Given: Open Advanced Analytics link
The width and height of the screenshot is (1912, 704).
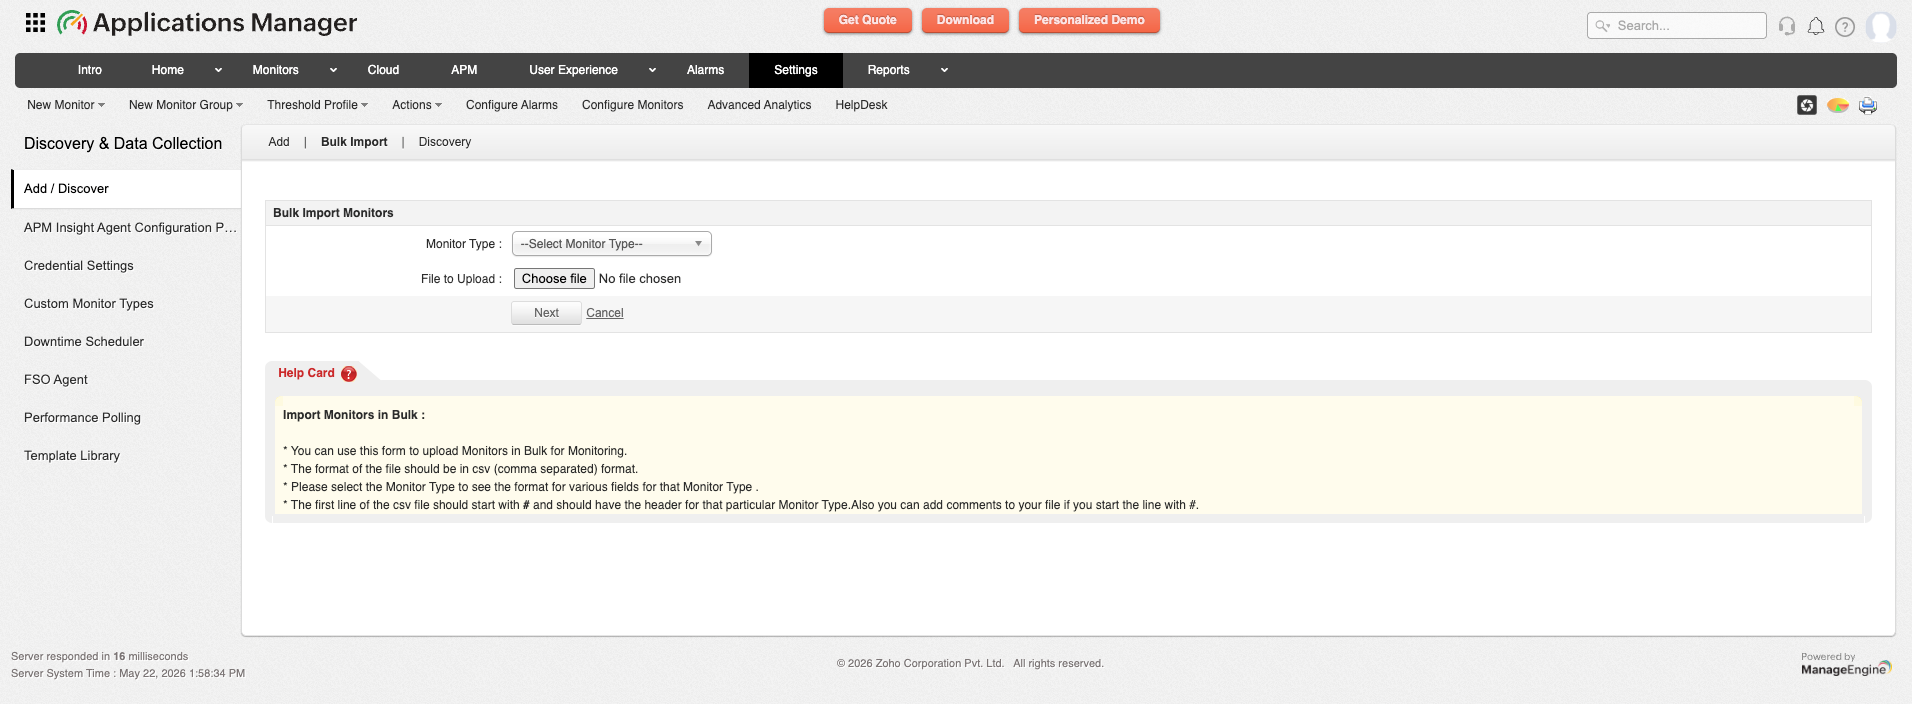Looking at the screenshot, I should (759, 105).
